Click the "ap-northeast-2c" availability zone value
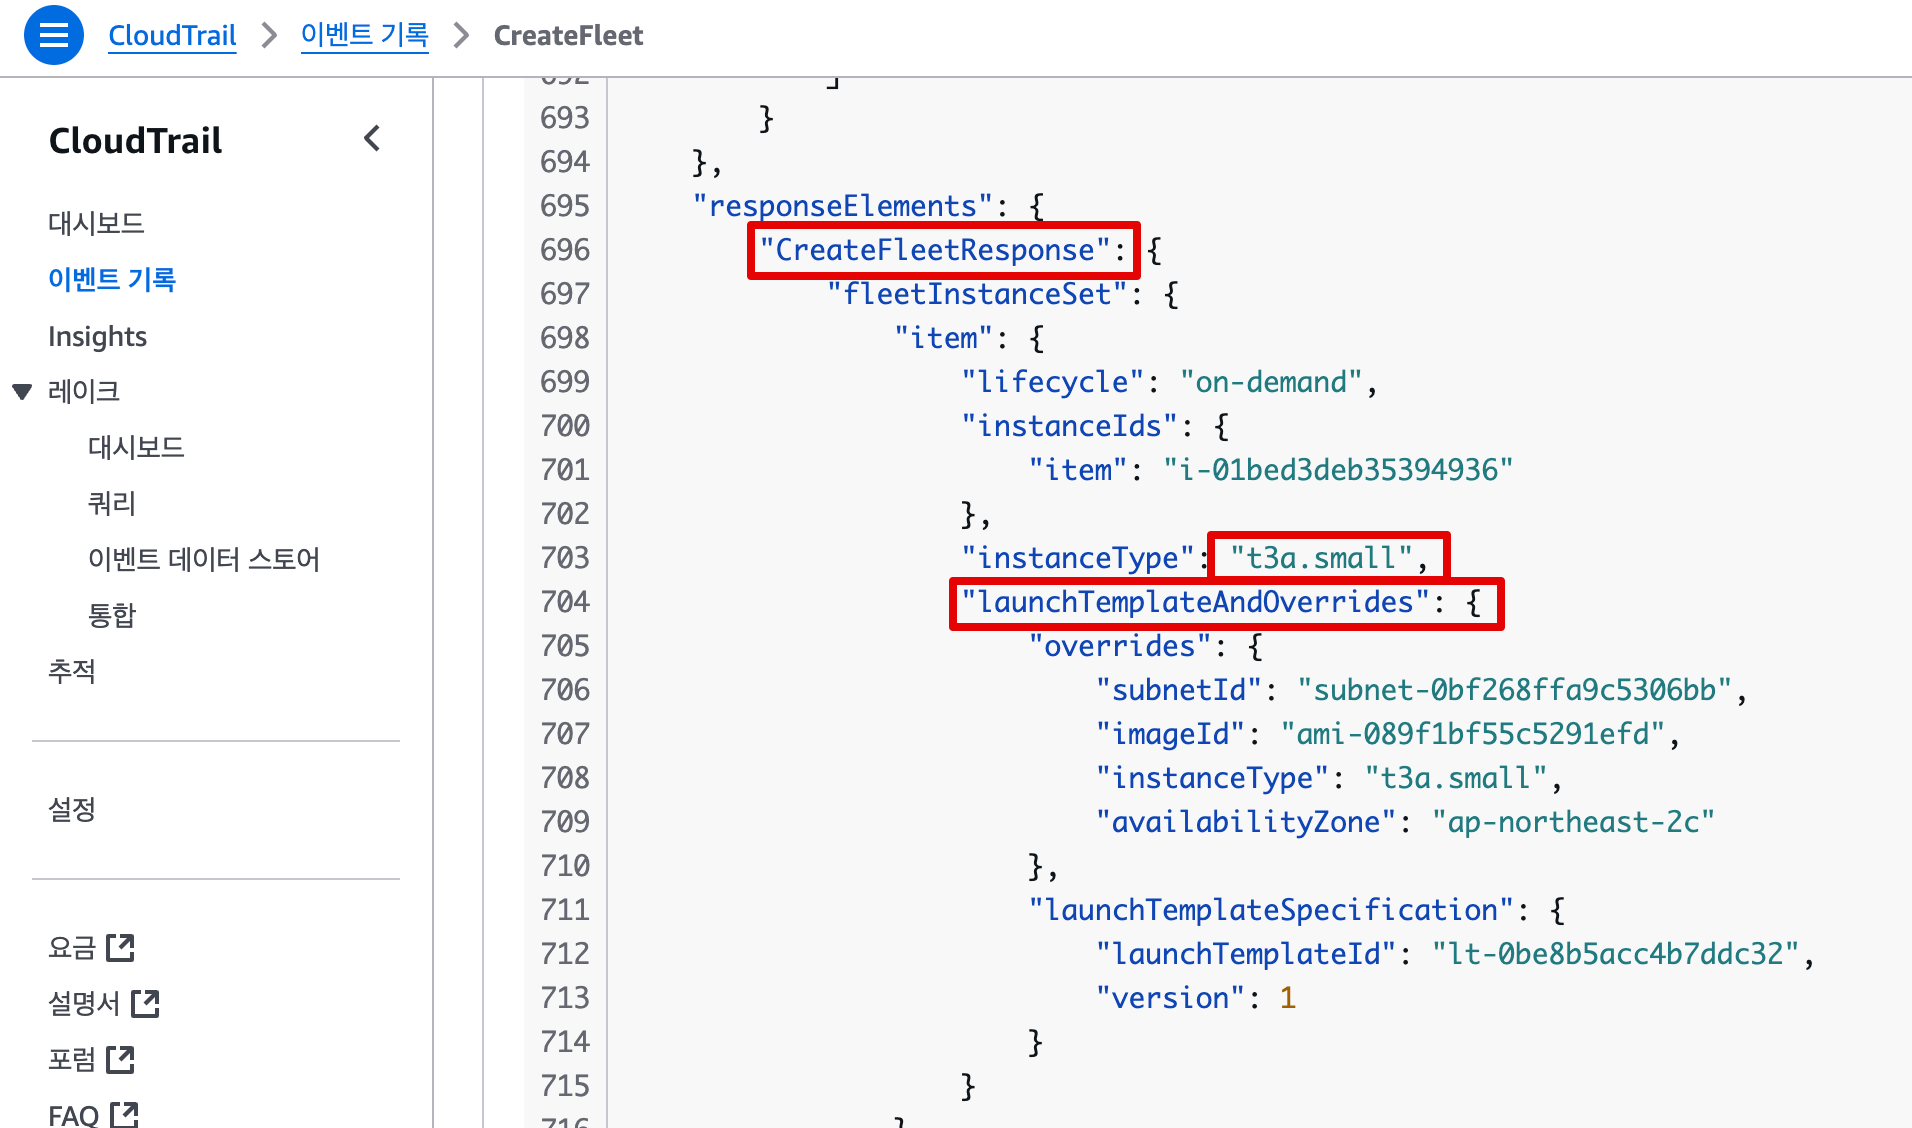Image resolution: width=1912 pixels, height=1128 pixels. pos(1573,822)
